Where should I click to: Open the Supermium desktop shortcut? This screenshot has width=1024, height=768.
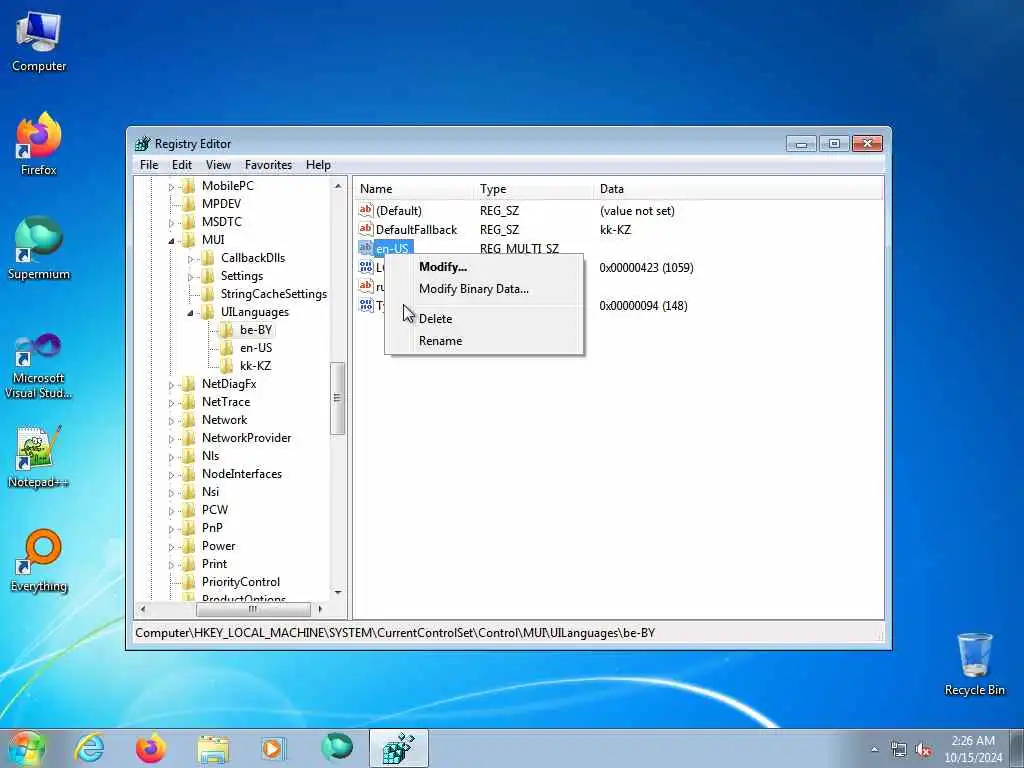tap(39, 248)
